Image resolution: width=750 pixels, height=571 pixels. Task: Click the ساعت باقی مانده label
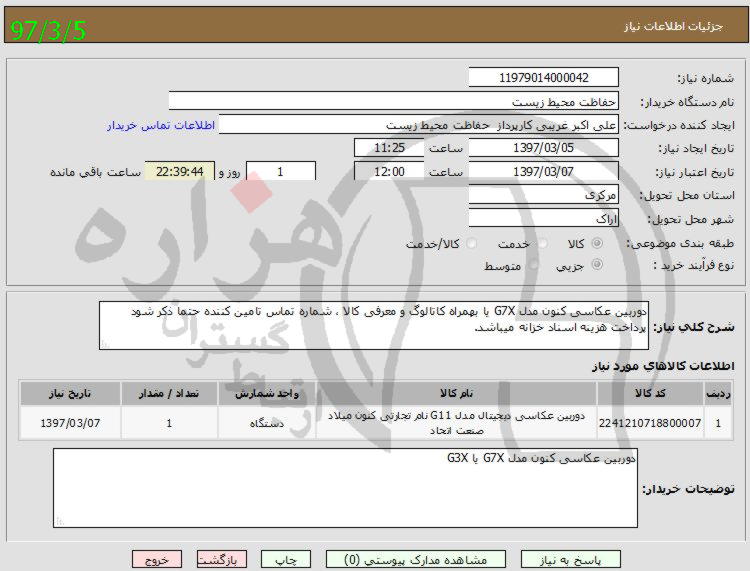tap(96, 172)
